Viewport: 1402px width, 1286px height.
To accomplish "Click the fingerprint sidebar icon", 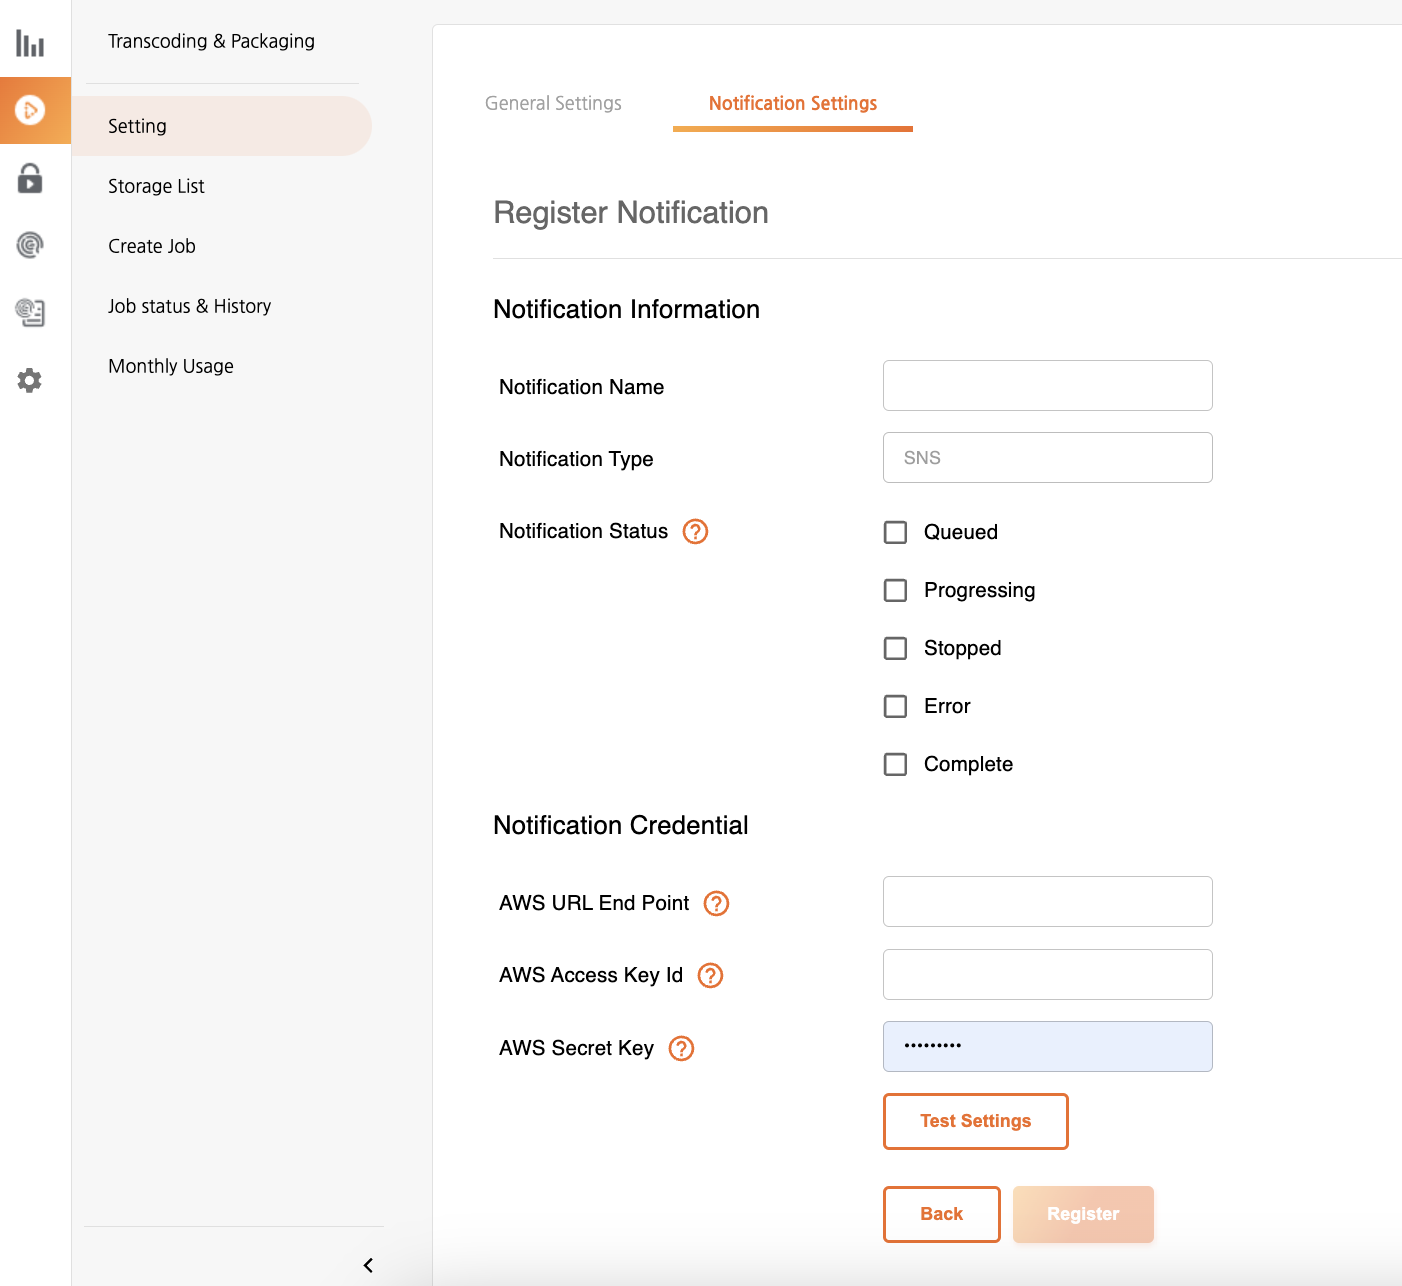I will 30,245.
